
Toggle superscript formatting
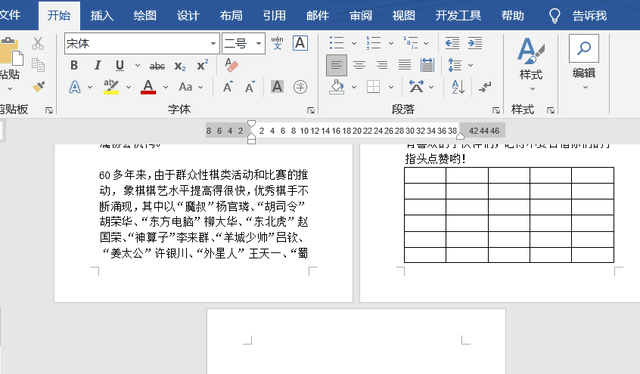click(202, 65)
